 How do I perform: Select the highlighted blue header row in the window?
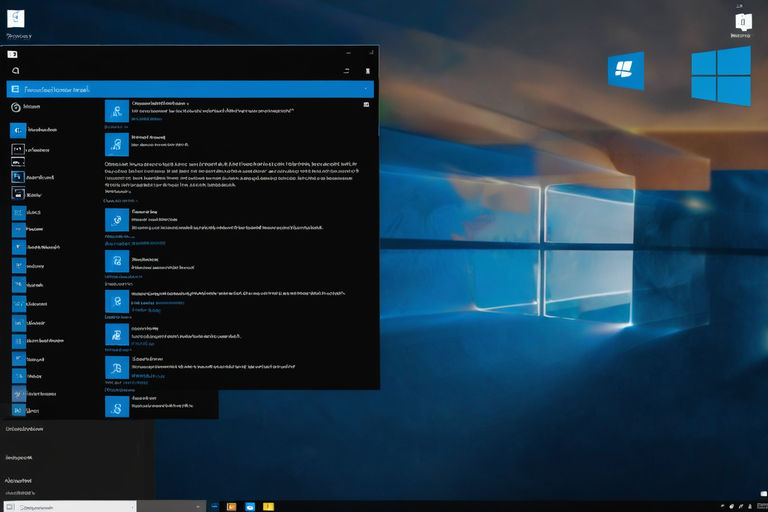[x=190, y=89]
